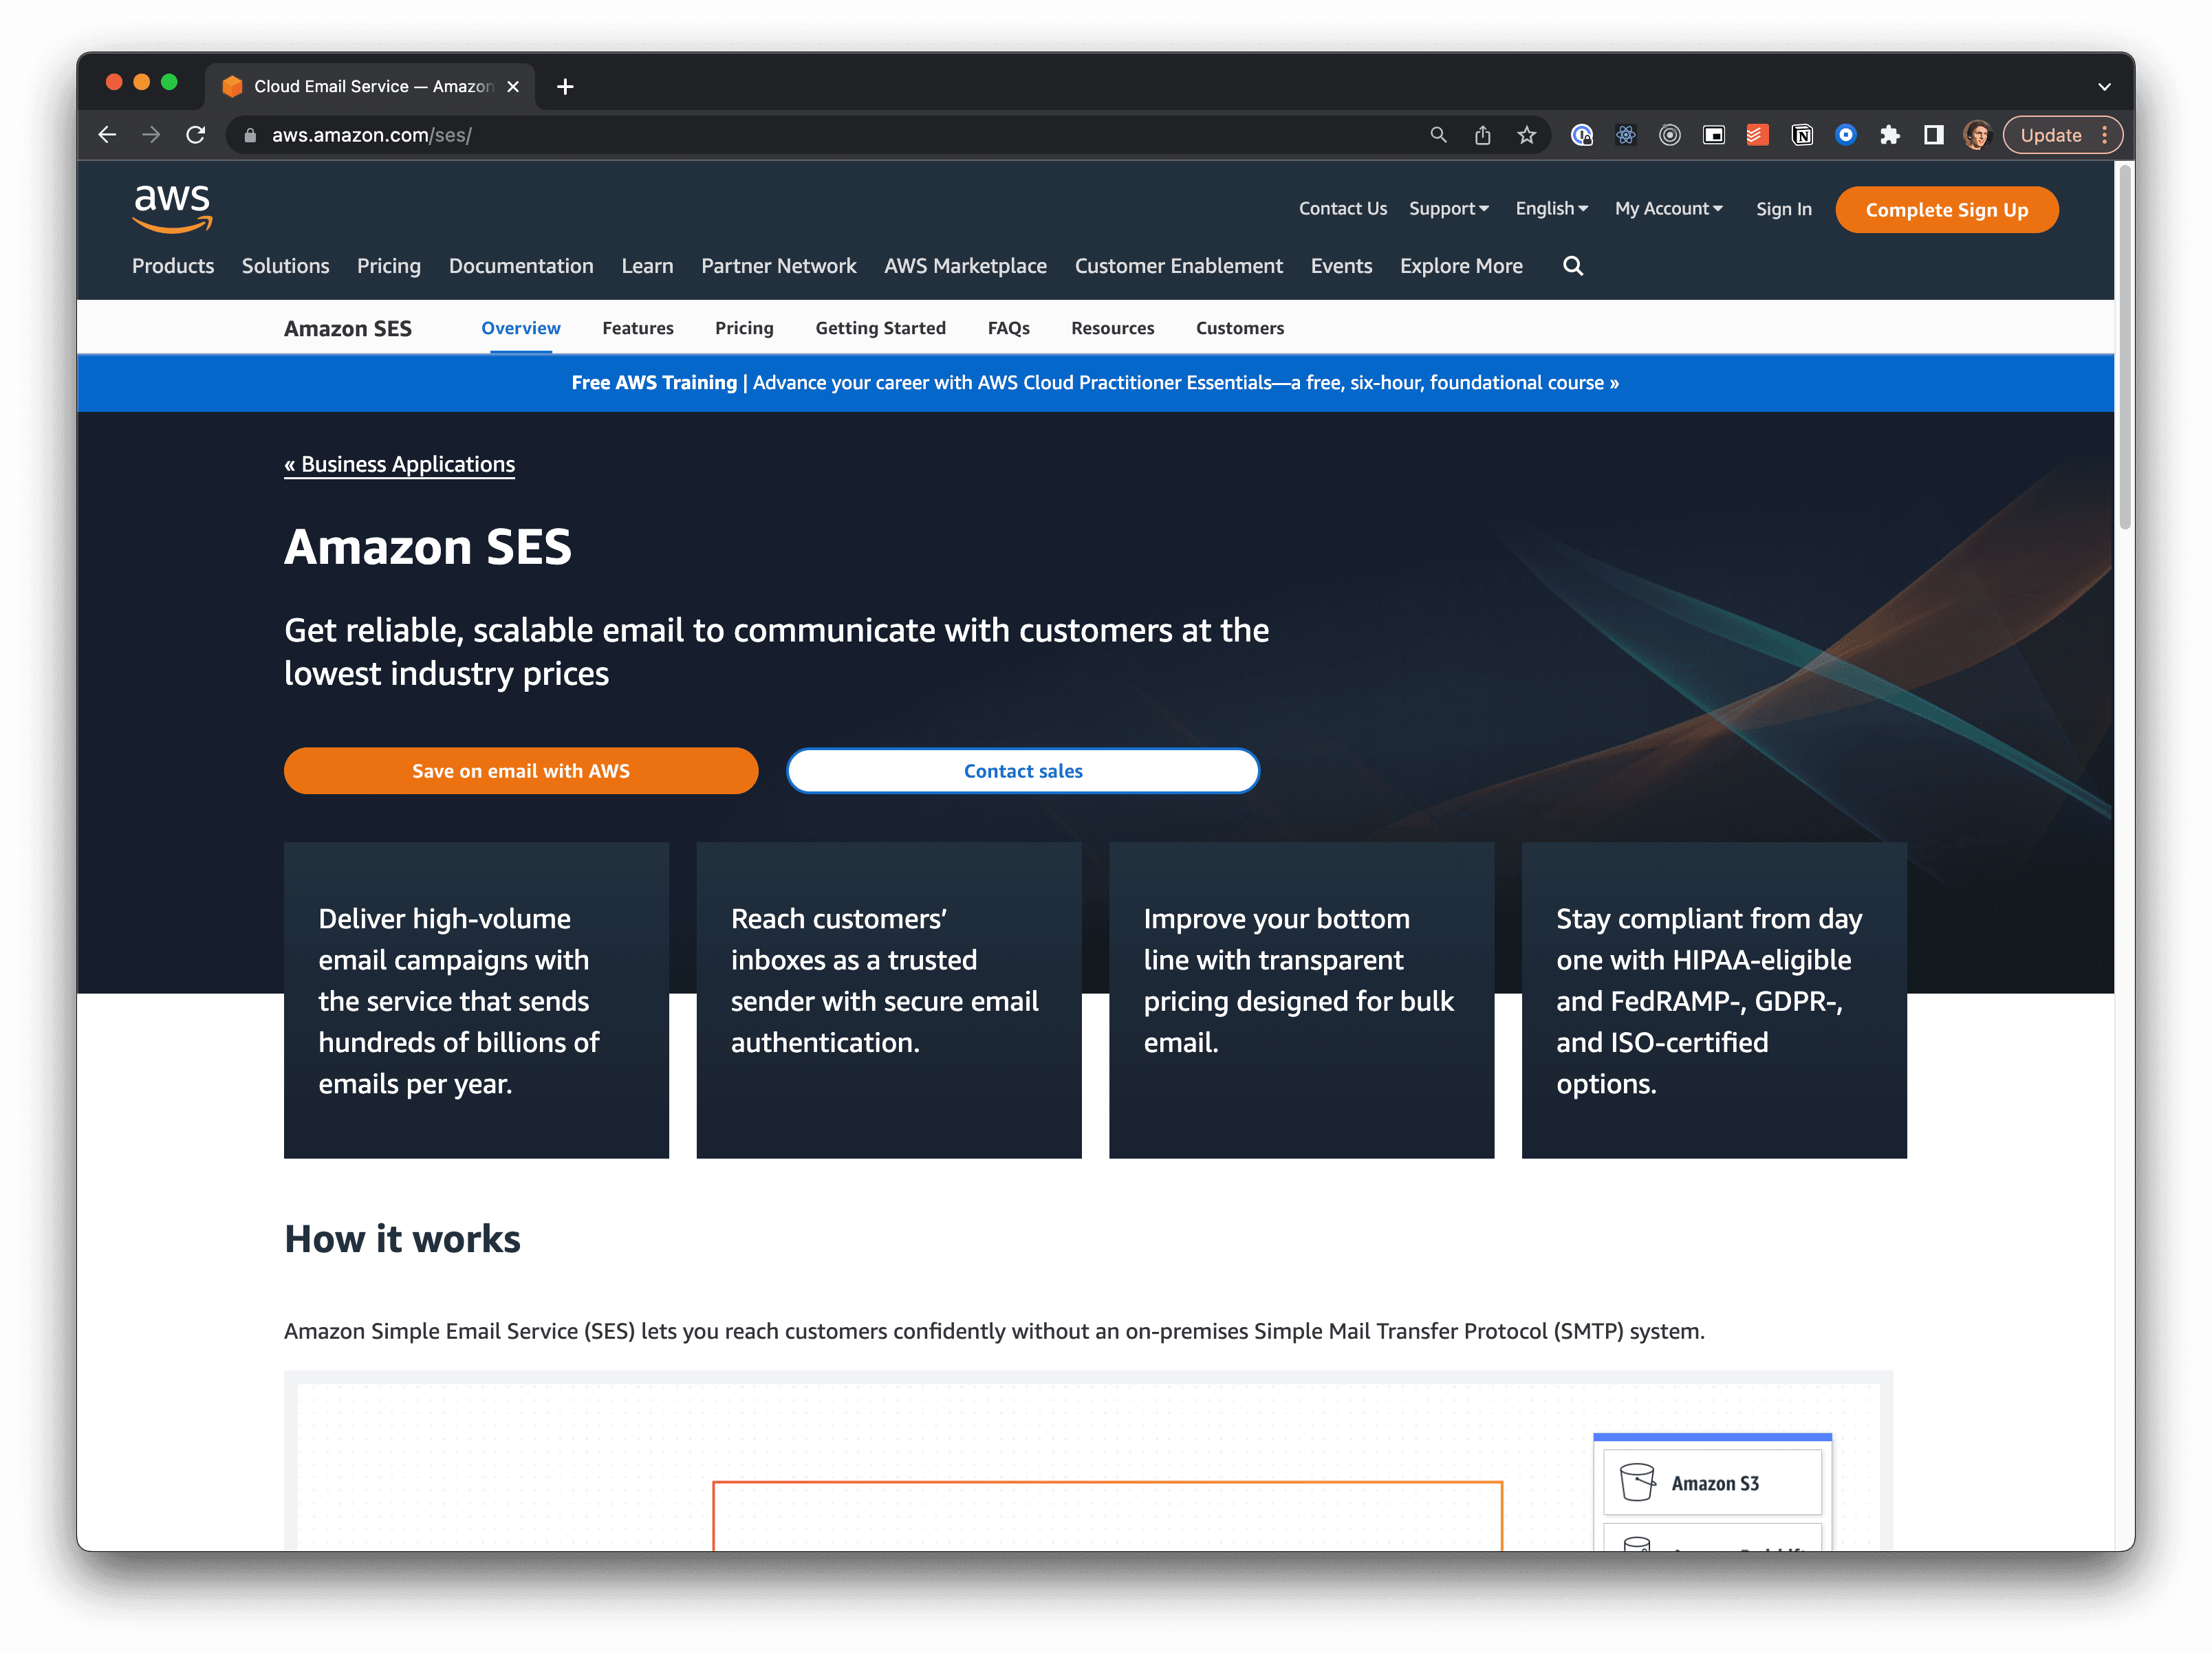Click the share page icon
This screenshot has height=1653, width=2212.
pos(1482,135)
